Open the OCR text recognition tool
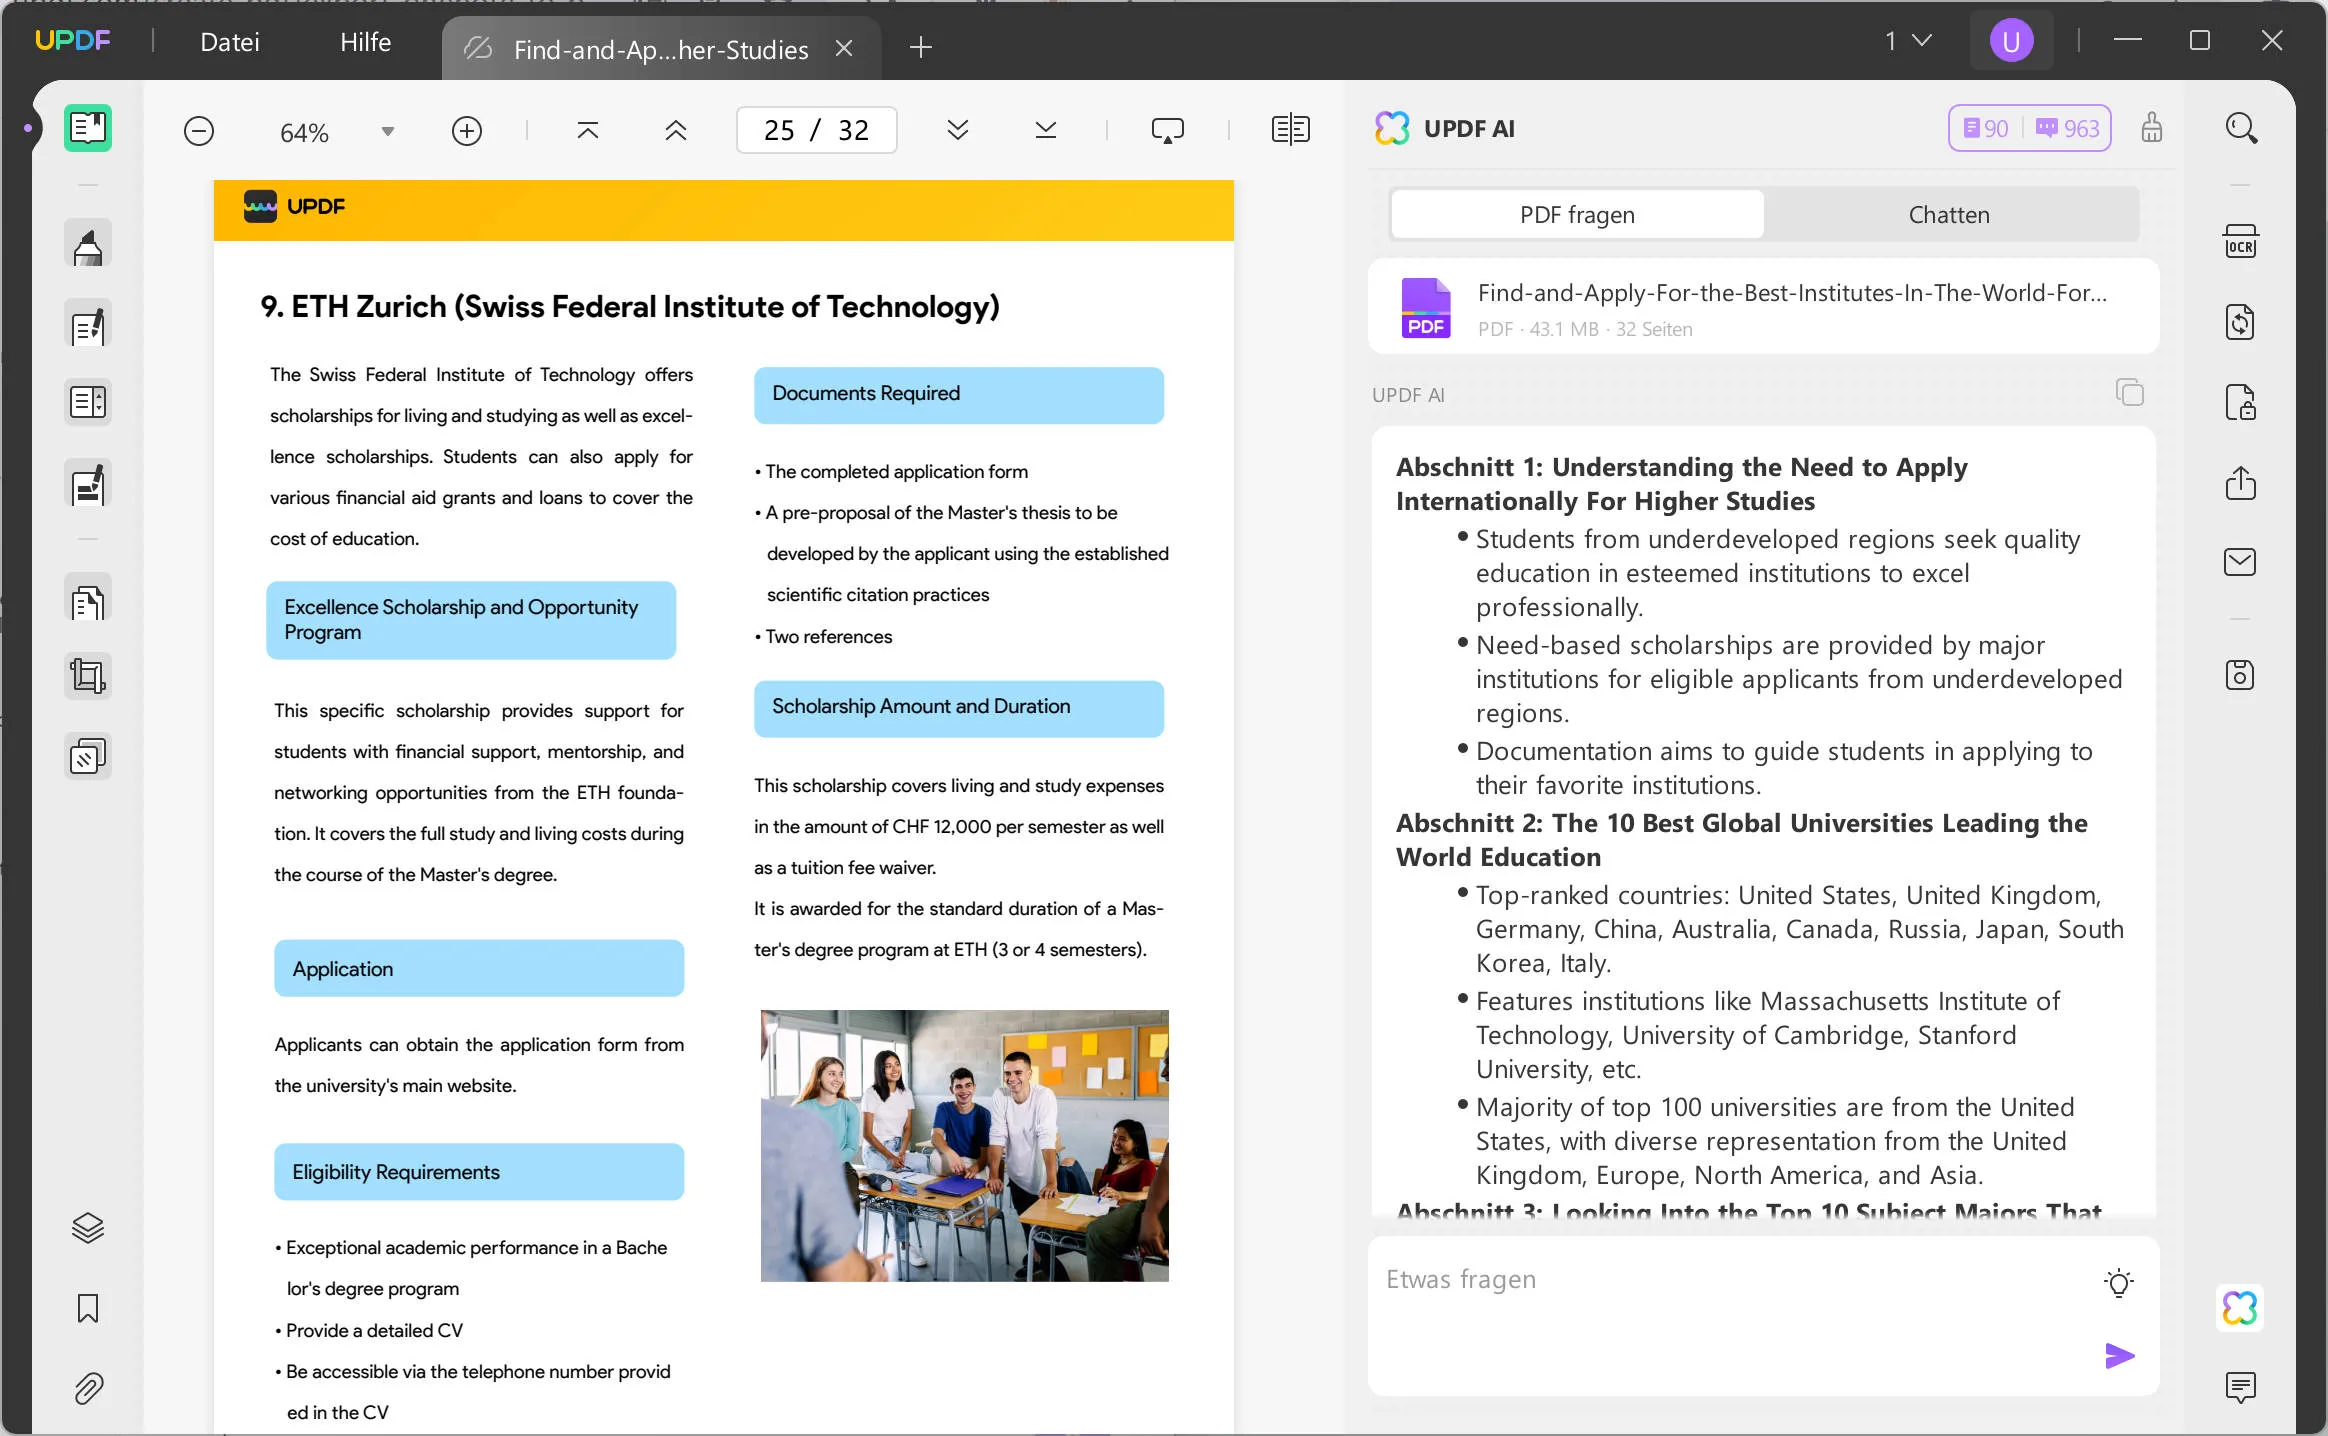The height and width of the screenshot is (1436, 2328). tap(2240, 242)
